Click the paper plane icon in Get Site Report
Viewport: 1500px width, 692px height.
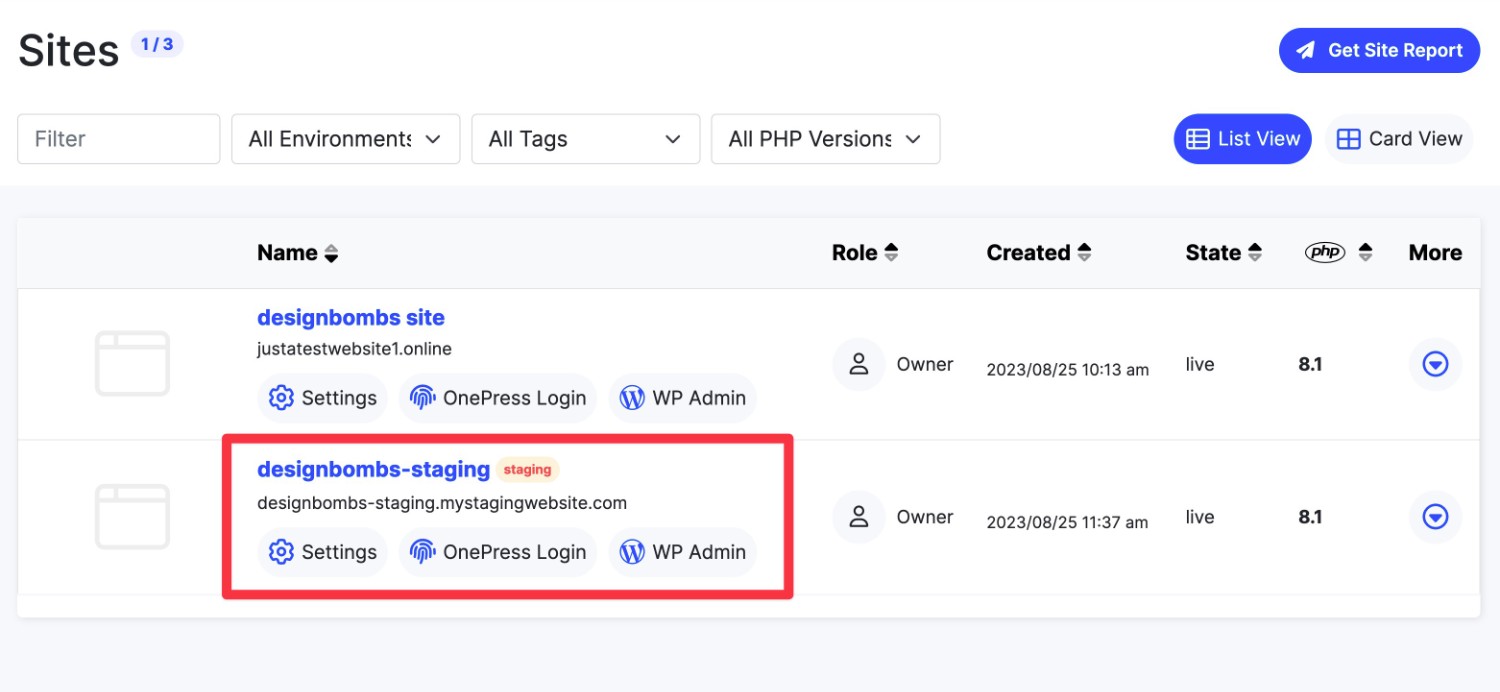1306,51
